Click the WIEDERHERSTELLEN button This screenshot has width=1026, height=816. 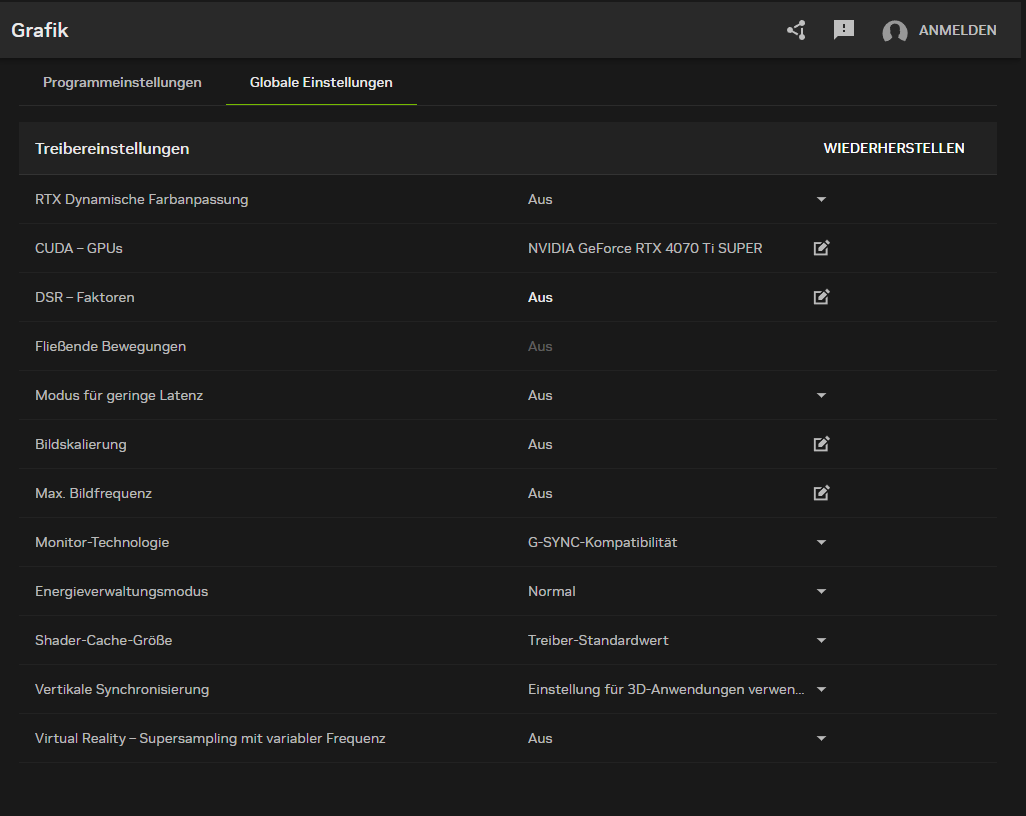click(894, 148)
